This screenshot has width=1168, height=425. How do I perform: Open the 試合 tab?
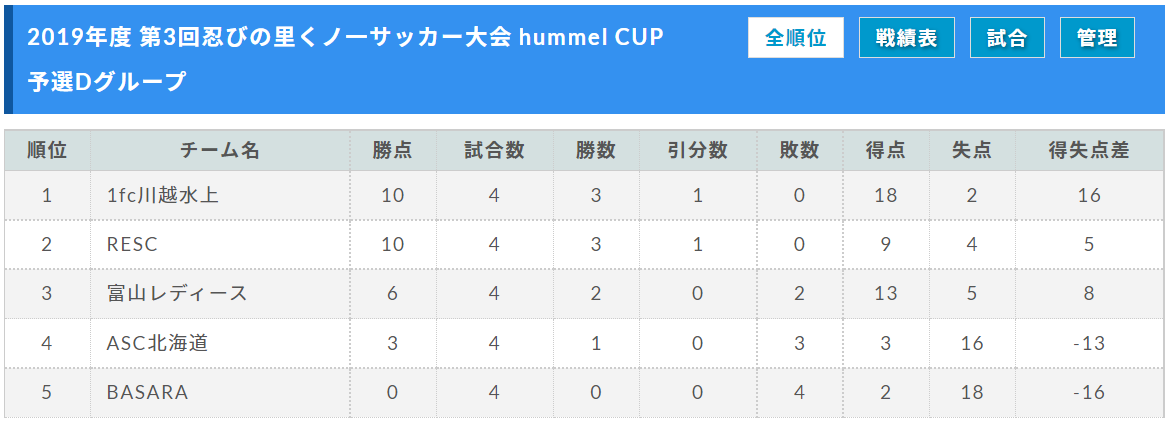coord(1007,37)
